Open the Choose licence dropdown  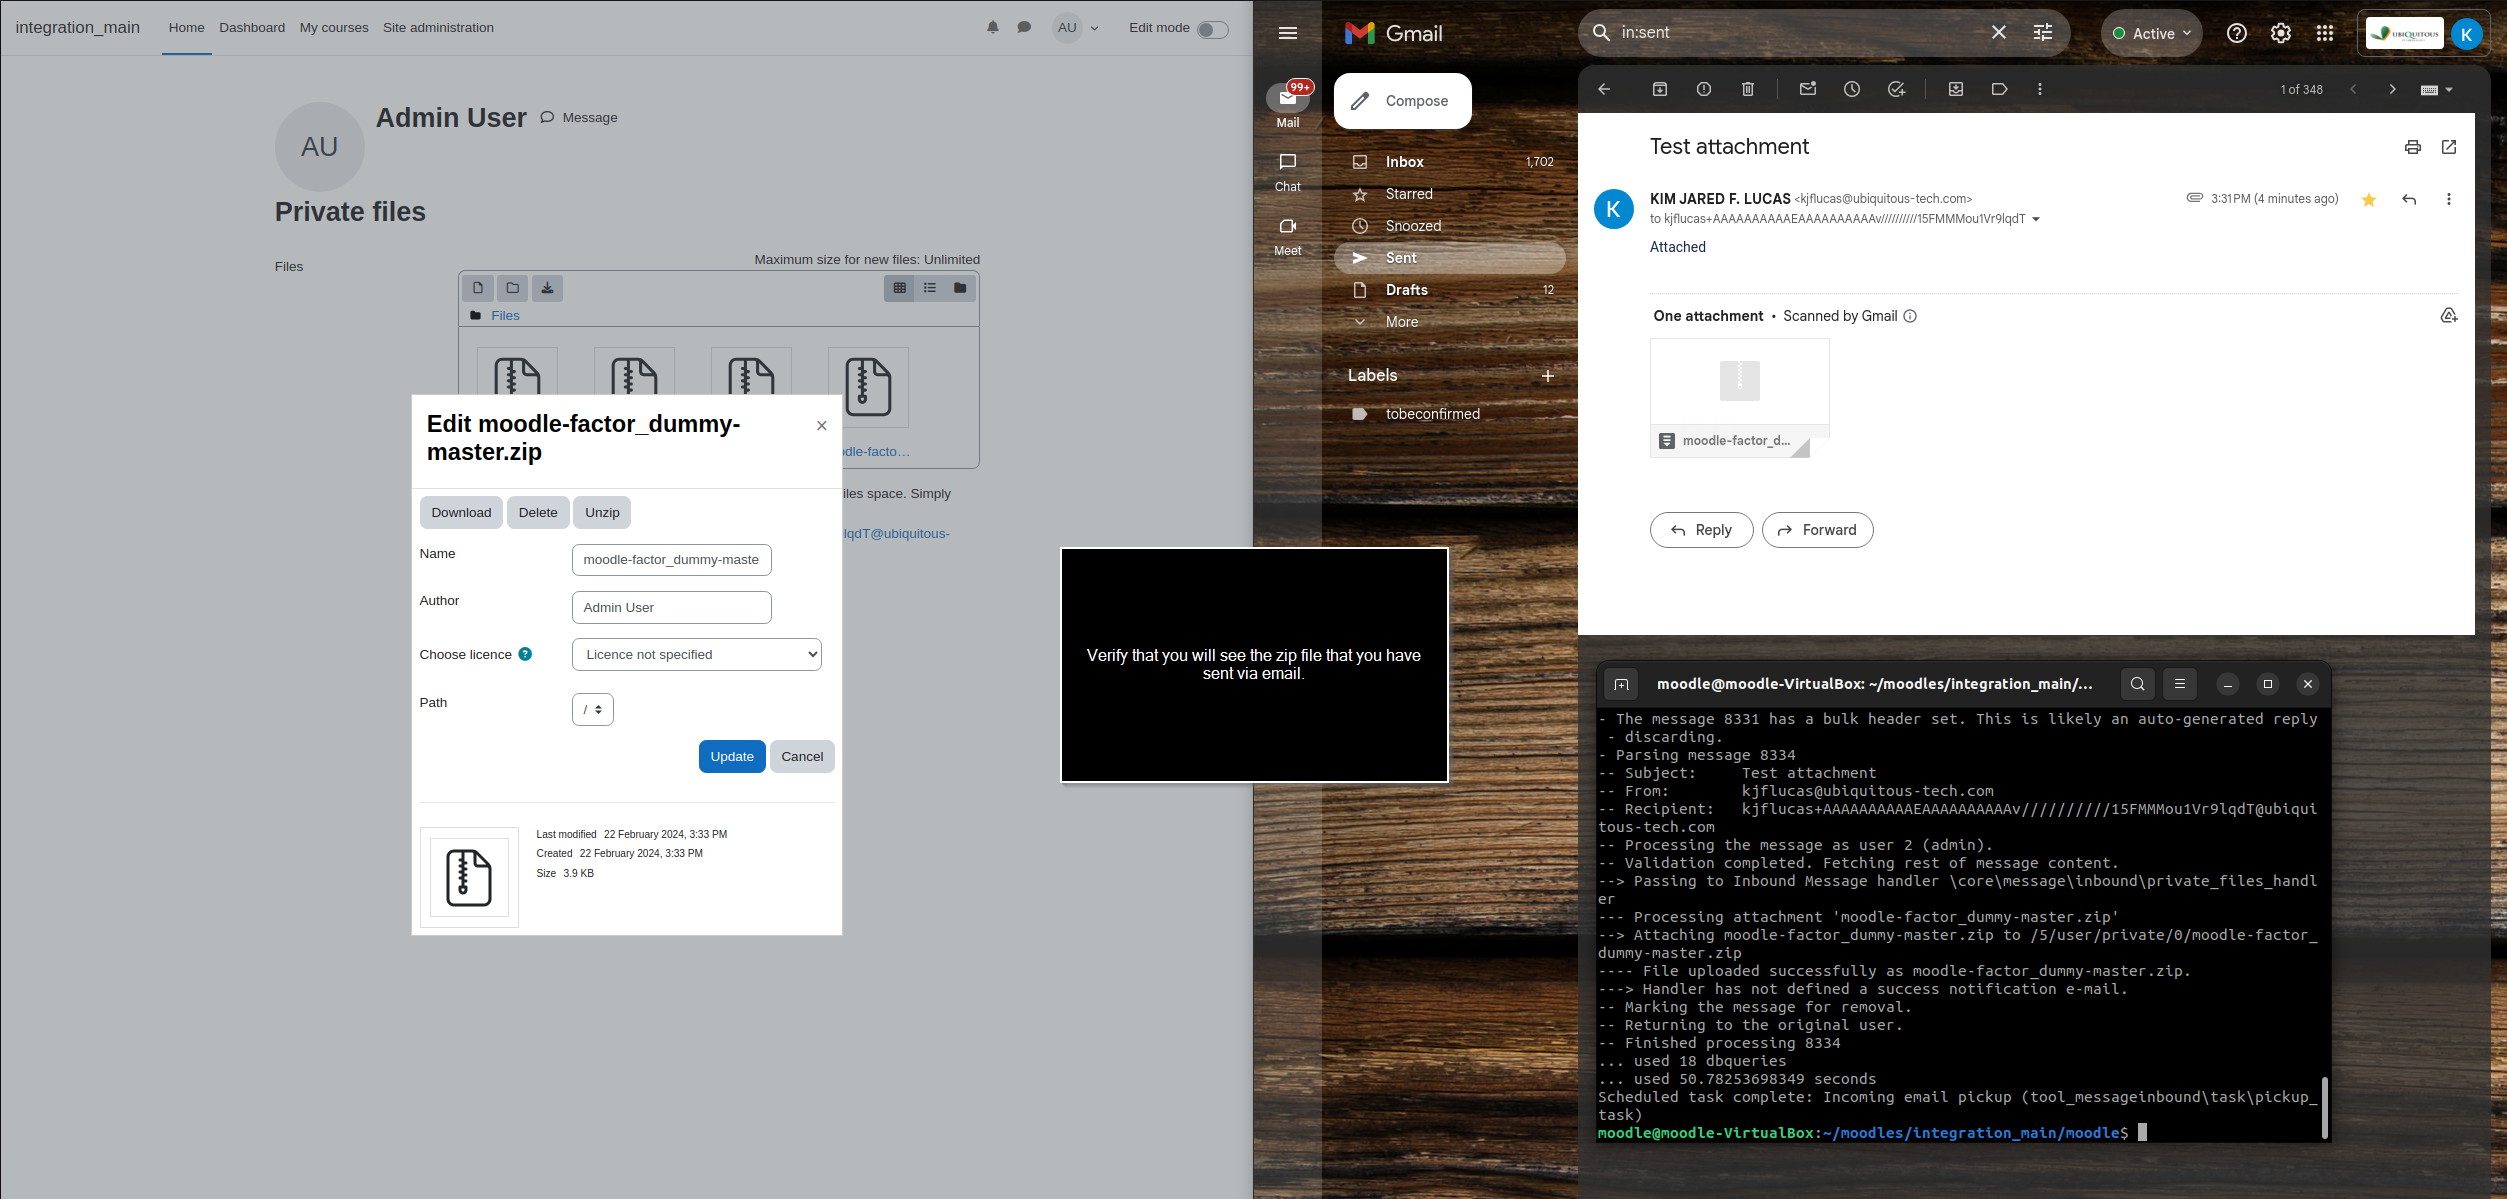pos(697,655)
